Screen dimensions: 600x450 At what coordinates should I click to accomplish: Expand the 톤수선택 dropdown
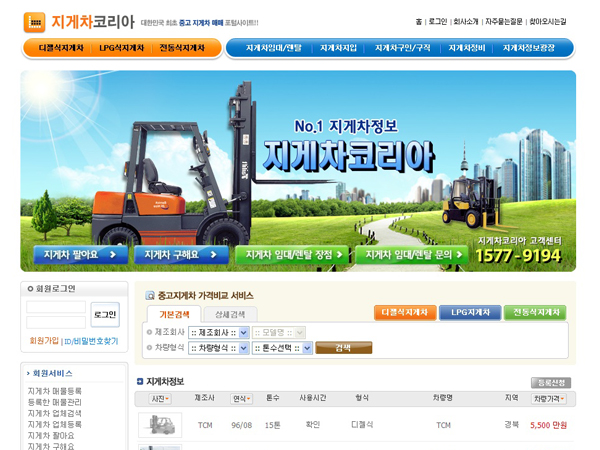281,348
